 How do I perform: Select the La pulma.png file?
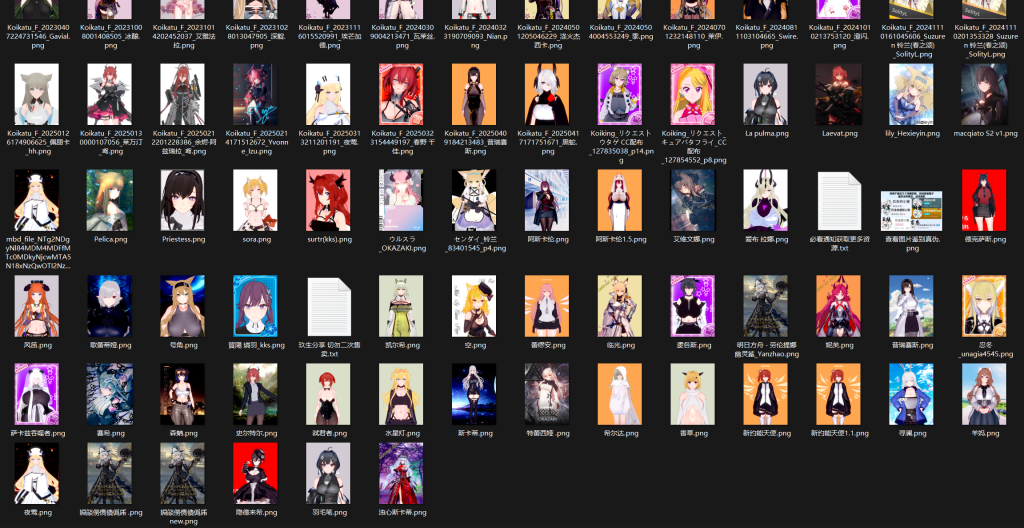(x=766, y=94)
